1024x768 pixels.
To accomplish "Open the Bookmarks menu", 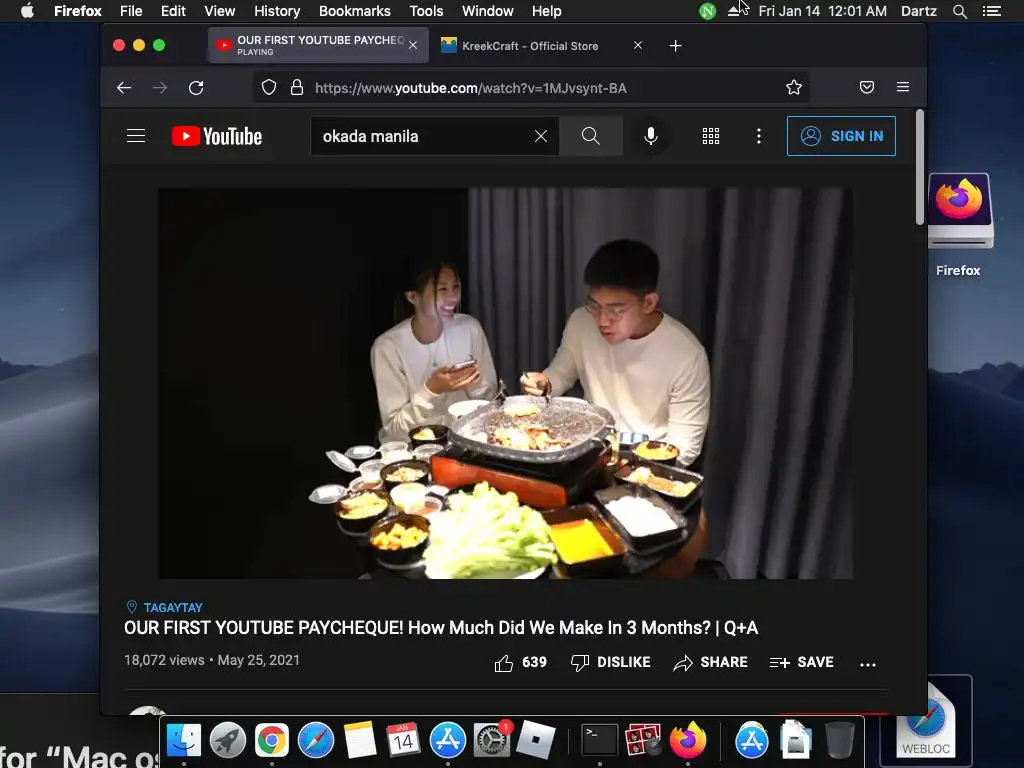I will 355,11.
